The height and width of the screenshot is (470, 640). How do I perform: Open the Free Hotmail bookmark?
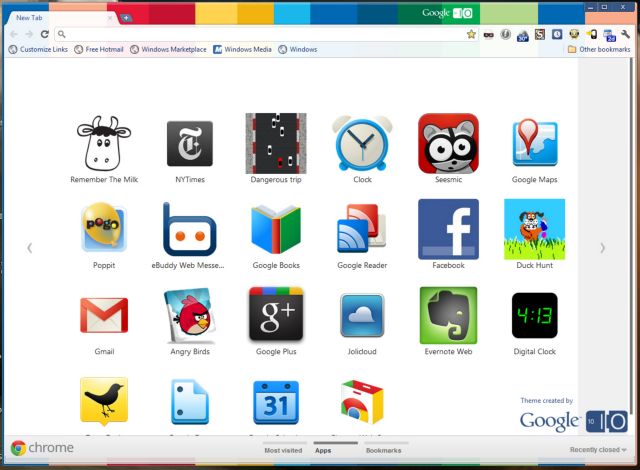tap(99, 49)
